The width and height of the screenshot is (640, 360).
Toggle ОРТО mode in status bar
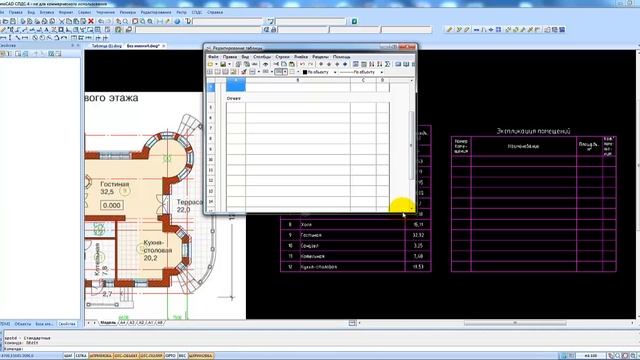[x=171, y=356]
